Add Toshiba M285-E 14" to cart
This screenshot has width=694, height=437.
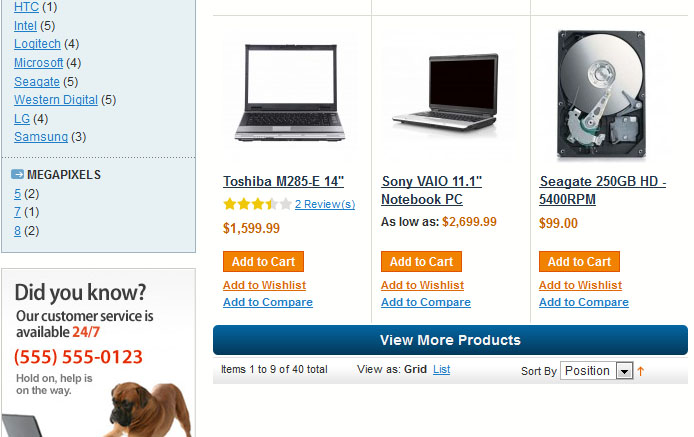pos(263,262)
